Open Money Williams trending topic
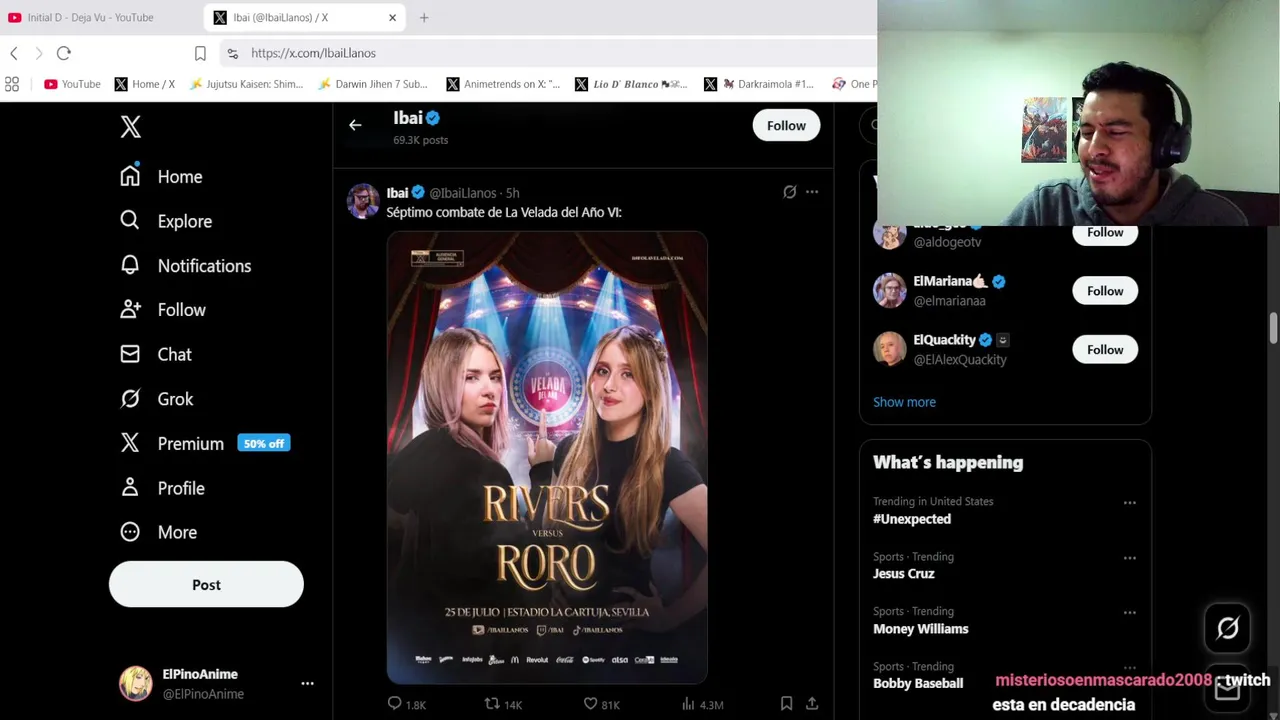Viewport: 1280px width, 720px height. (921, 629)
